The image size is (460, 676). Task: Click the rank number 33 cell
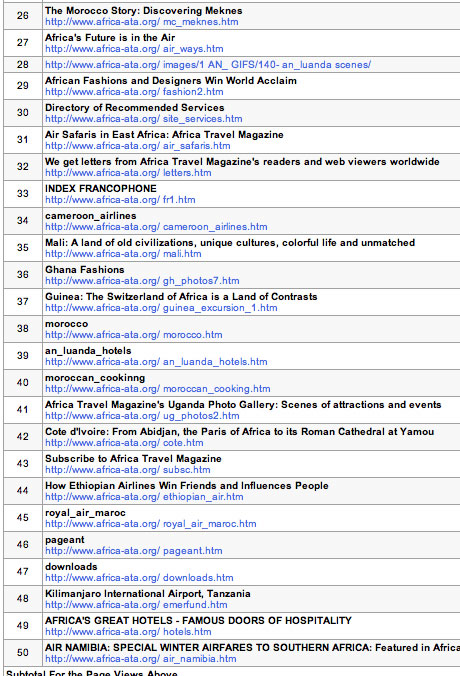pos(23,194)
